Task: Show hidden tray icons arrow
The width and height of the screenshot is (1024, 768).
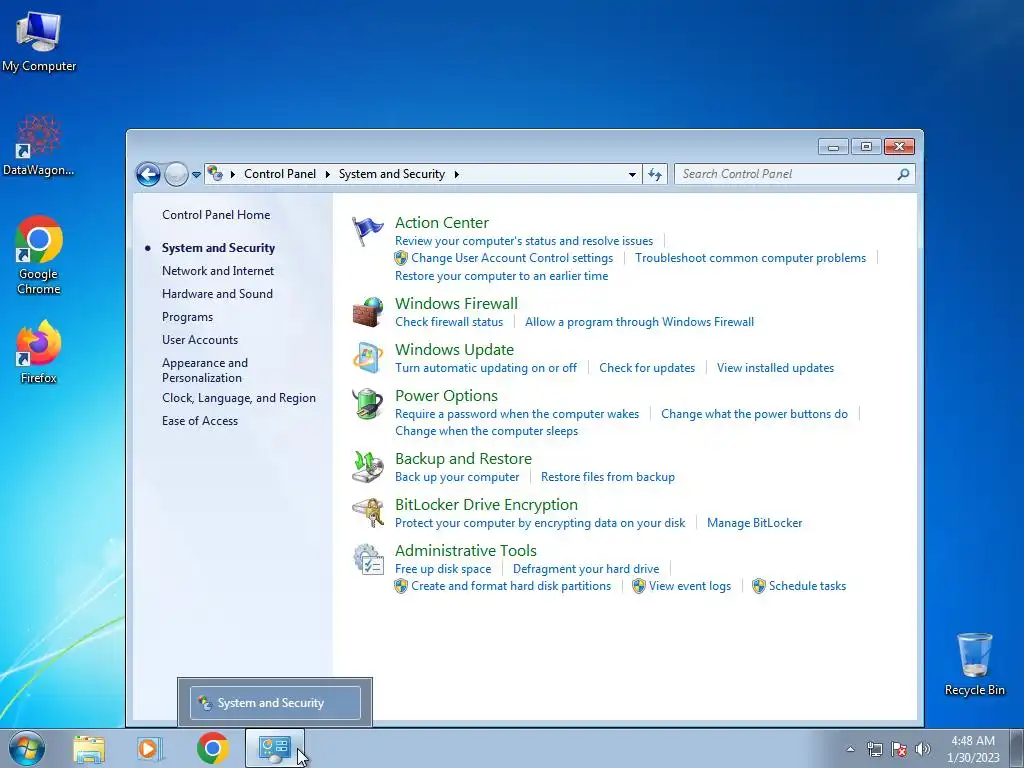Action: 850,749
